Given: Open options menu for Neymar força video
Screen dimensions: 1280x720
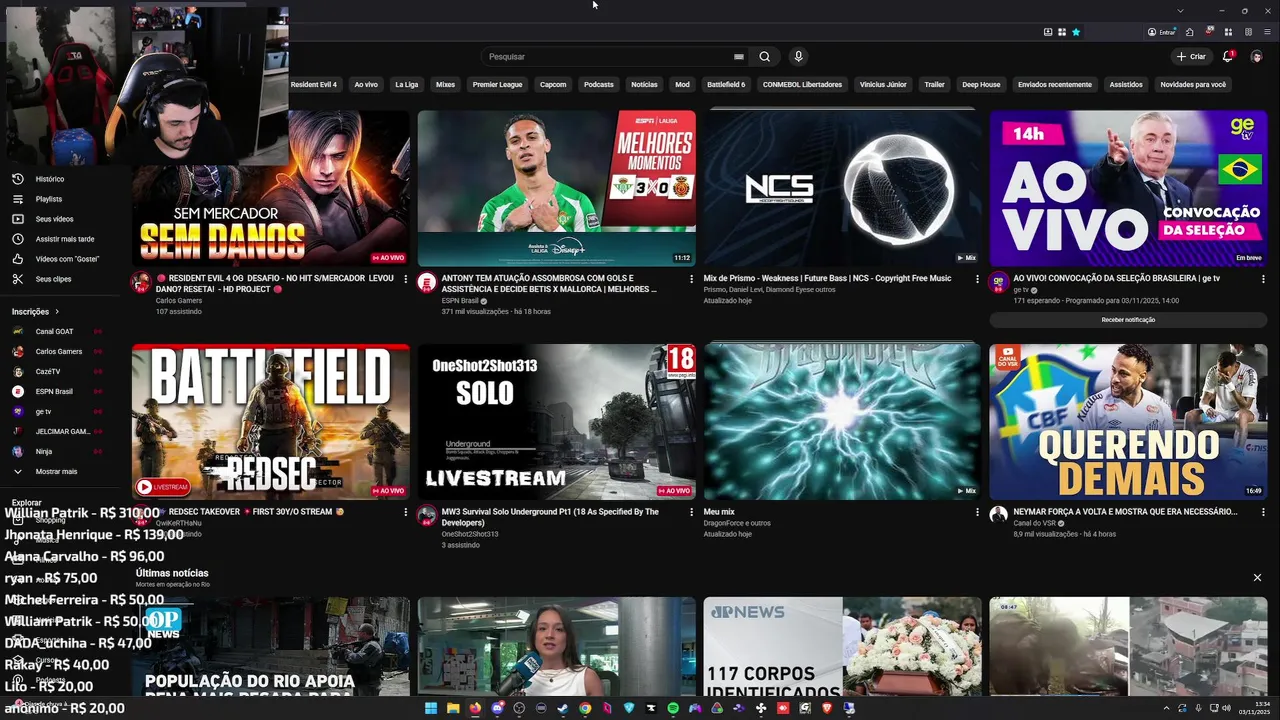Looking at the screenshot, I should (1263, 512).
